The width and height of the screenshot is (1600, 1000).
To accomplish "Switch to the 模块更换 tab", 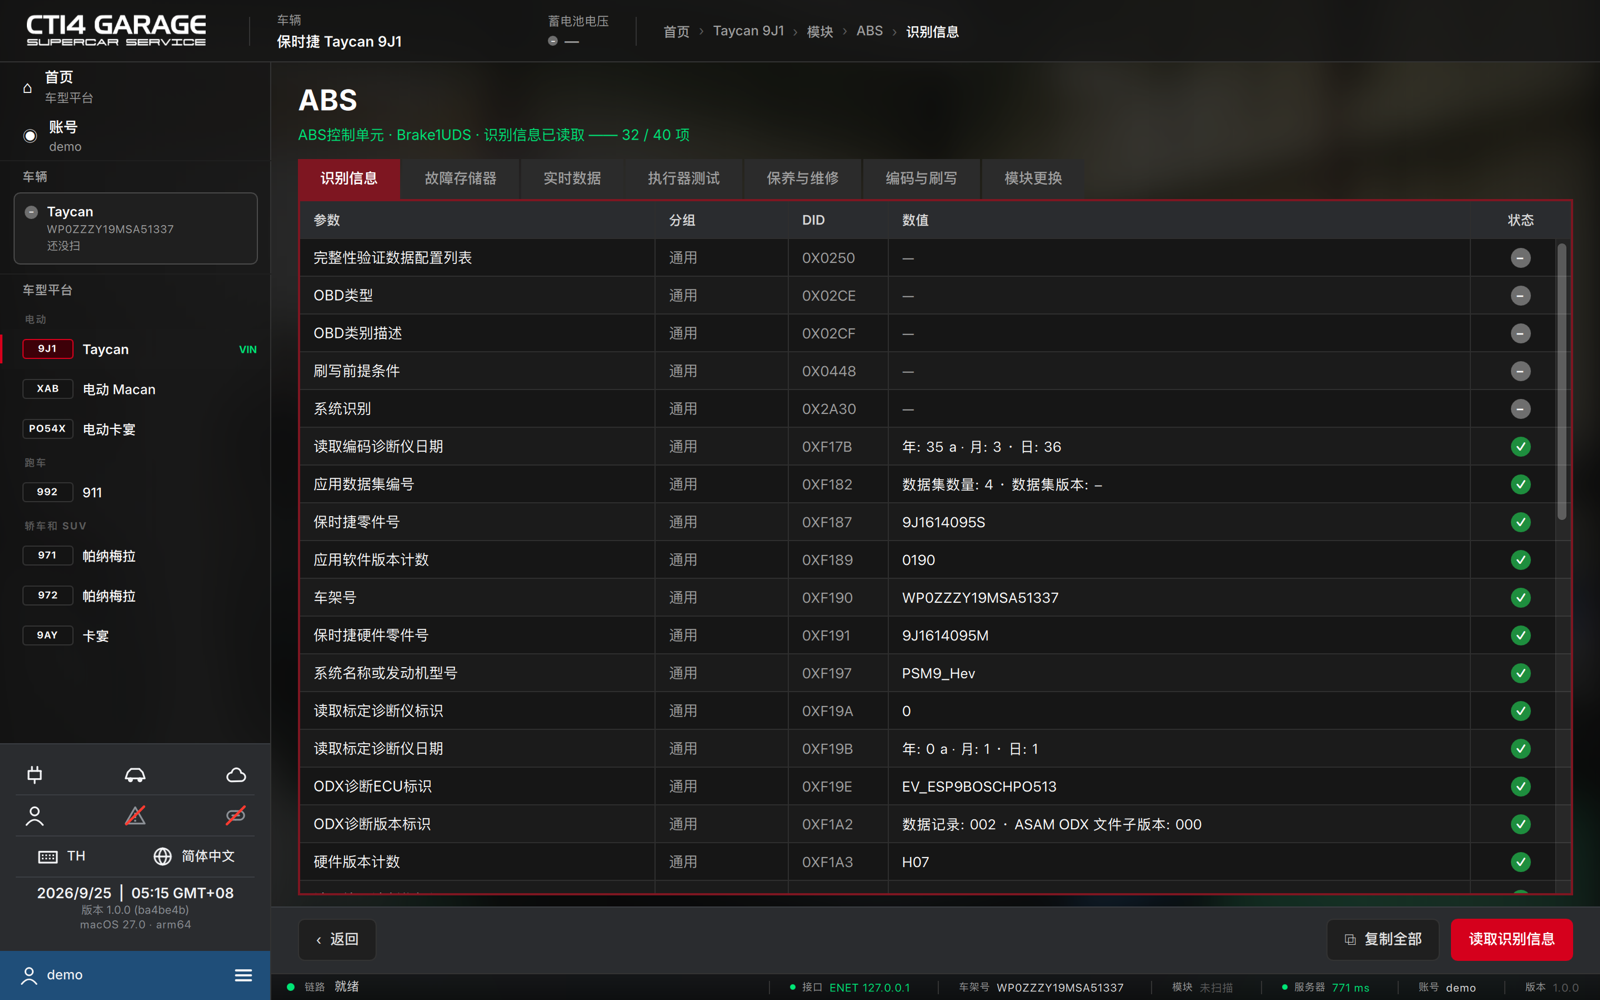I will [1033, 178].
